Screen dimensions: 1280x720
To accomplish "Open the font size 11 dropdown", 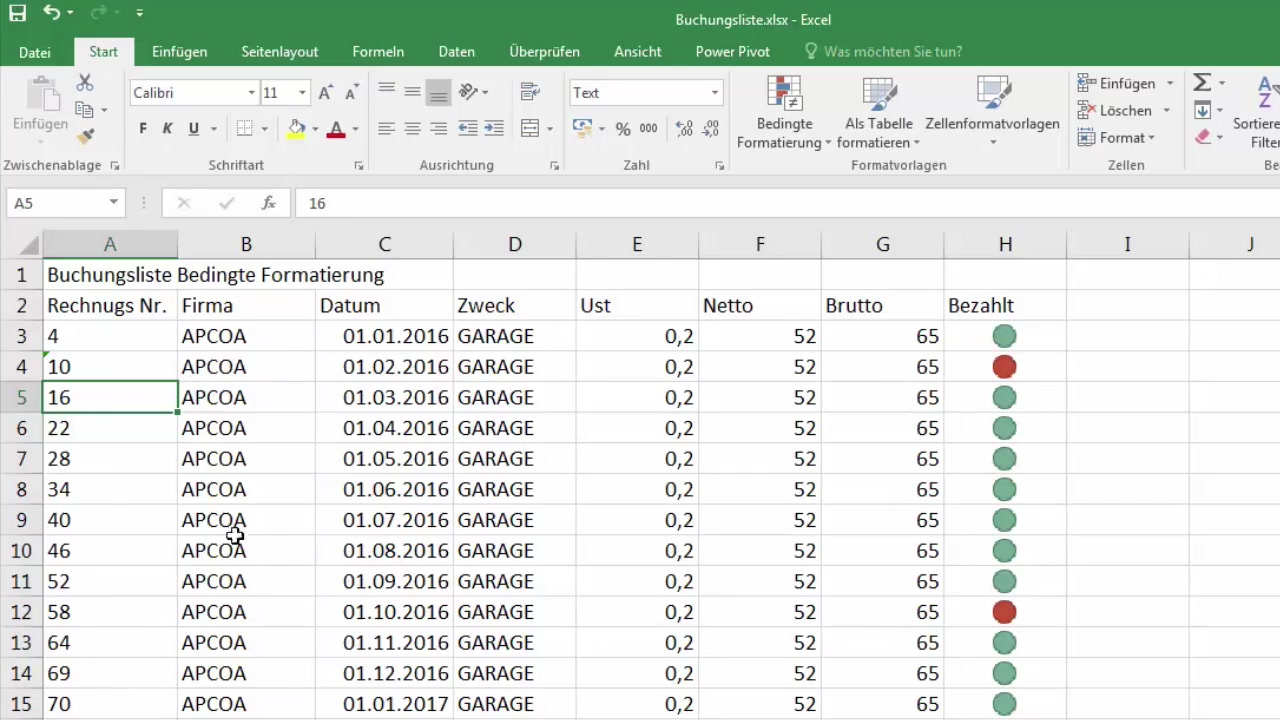I will [x=302, y=93].
